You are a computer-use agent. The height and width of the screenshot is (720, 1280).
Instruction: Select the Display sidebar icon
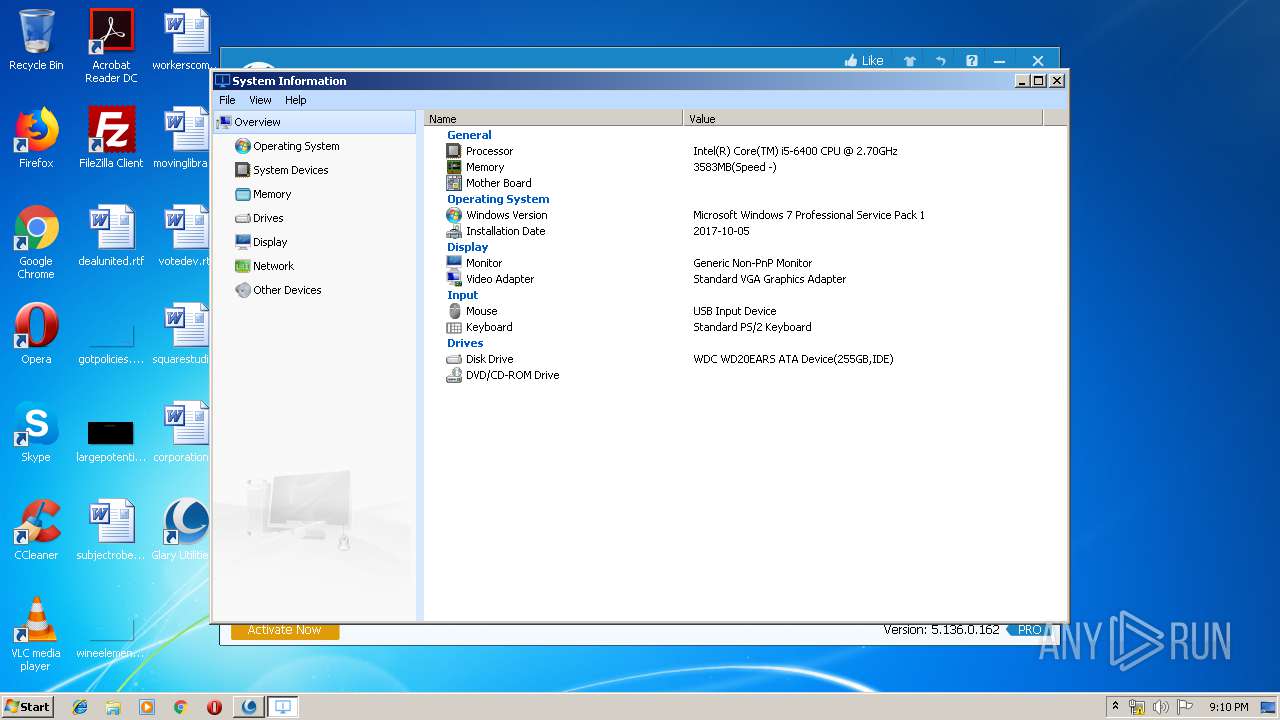point(243,242)
